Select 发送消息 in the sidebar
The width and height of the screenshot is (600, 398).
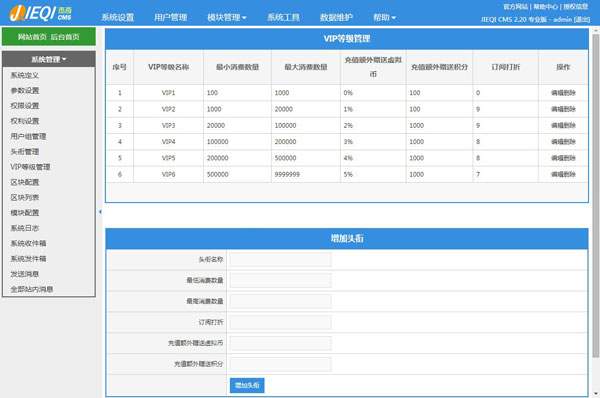24,274
